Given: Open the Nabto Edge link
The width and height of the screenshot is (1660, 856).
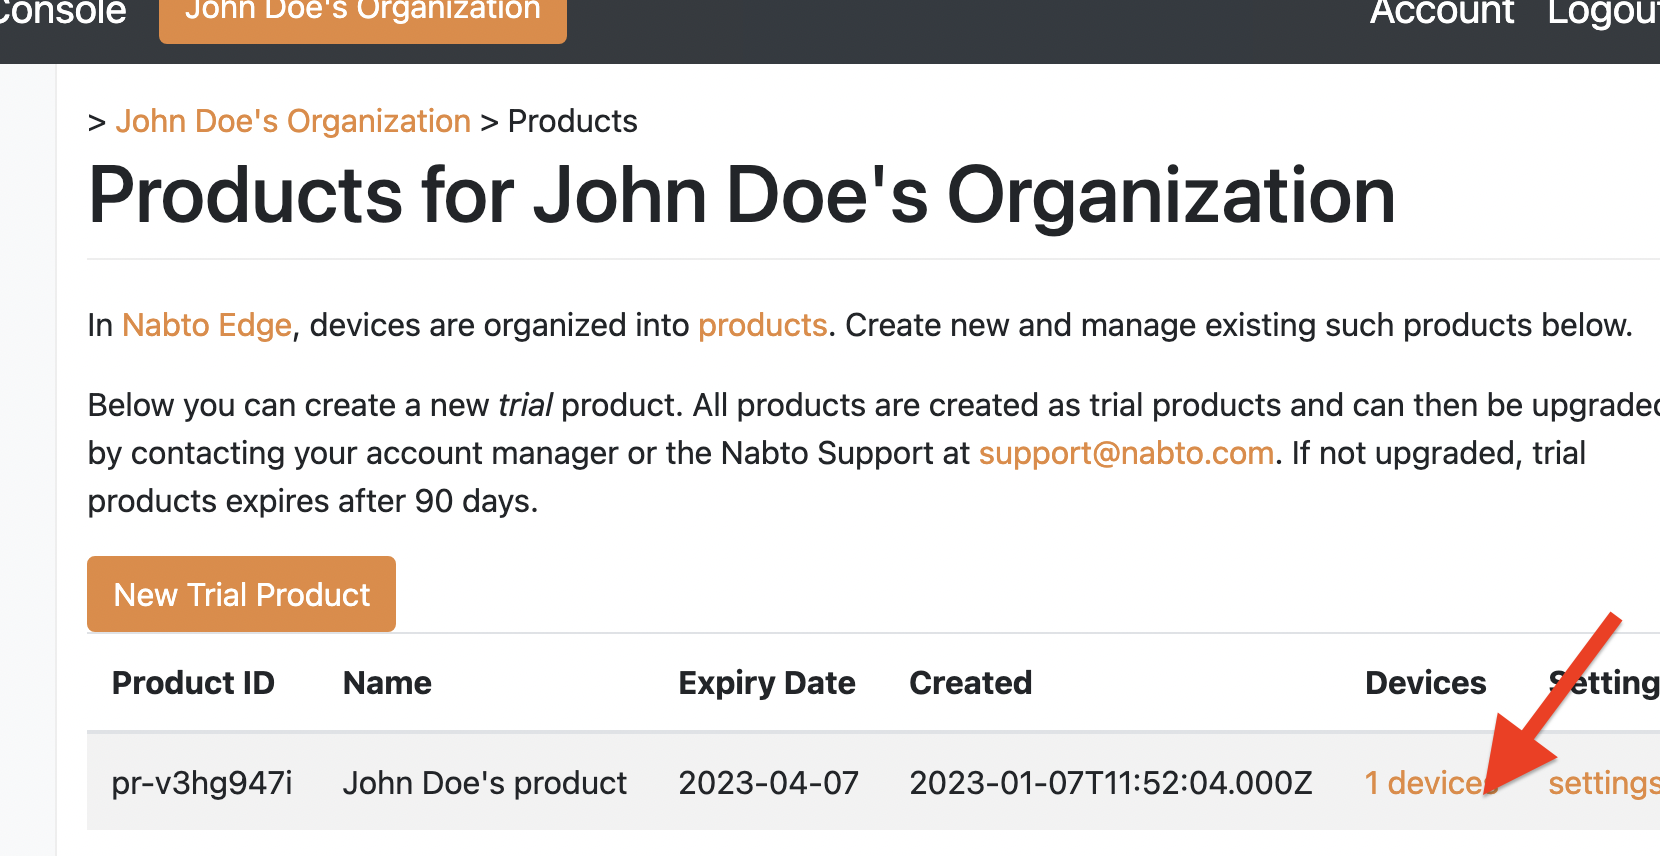Looking at the screenshot, I should (x=207, y=325).
